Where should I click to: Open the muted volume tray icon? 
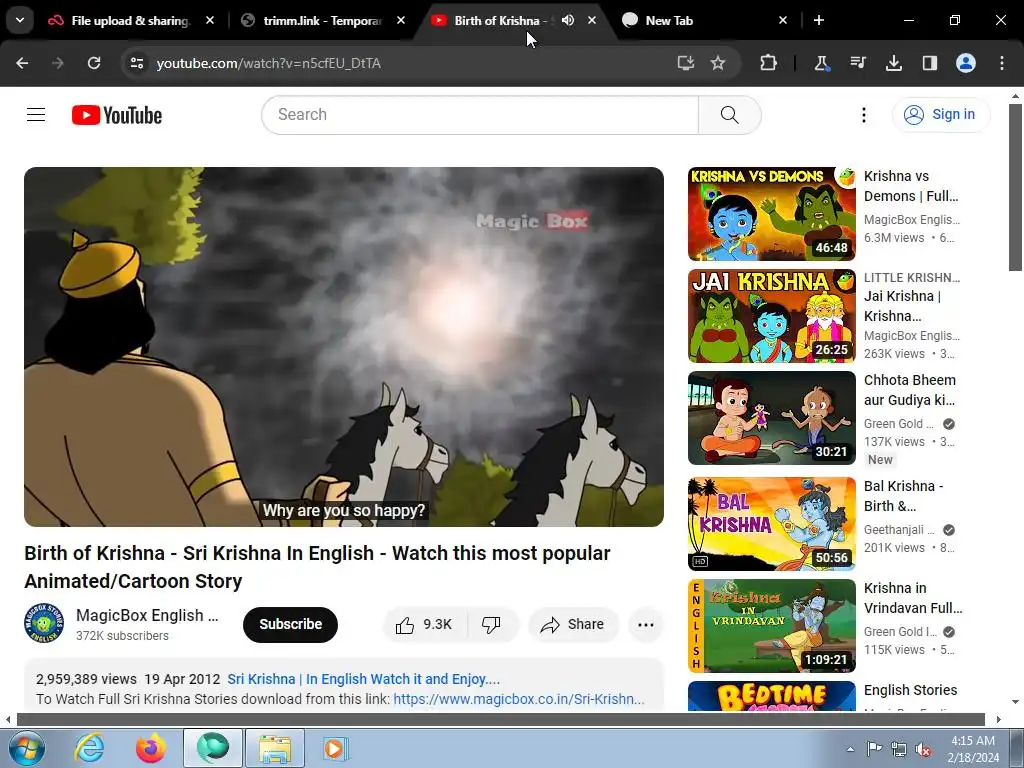[x=923, y=749]
